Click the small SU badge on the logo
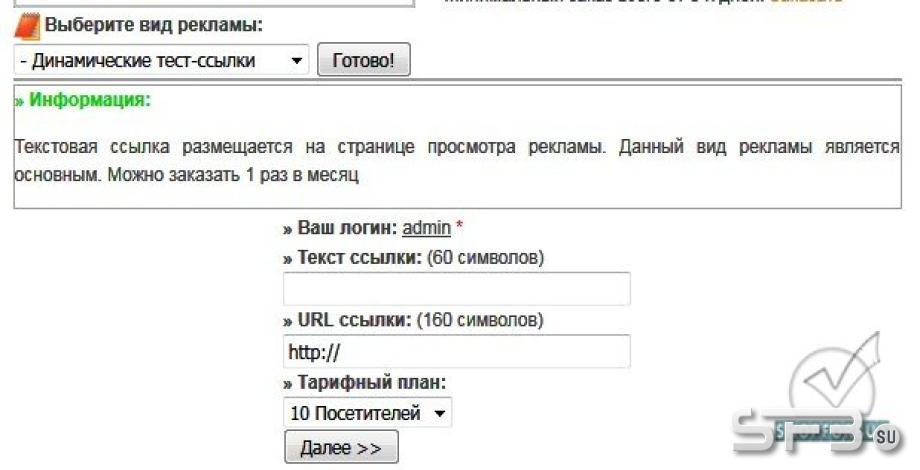This screenshot has width=920, height=470. 887,438
